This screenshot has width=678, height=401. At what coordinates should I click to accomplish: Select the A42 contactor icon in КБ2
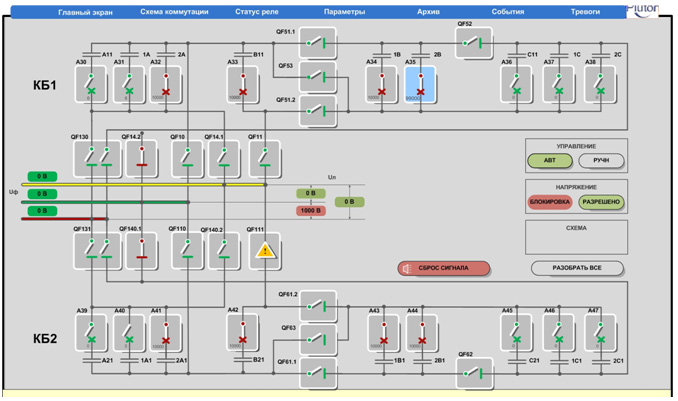point(243,333)
